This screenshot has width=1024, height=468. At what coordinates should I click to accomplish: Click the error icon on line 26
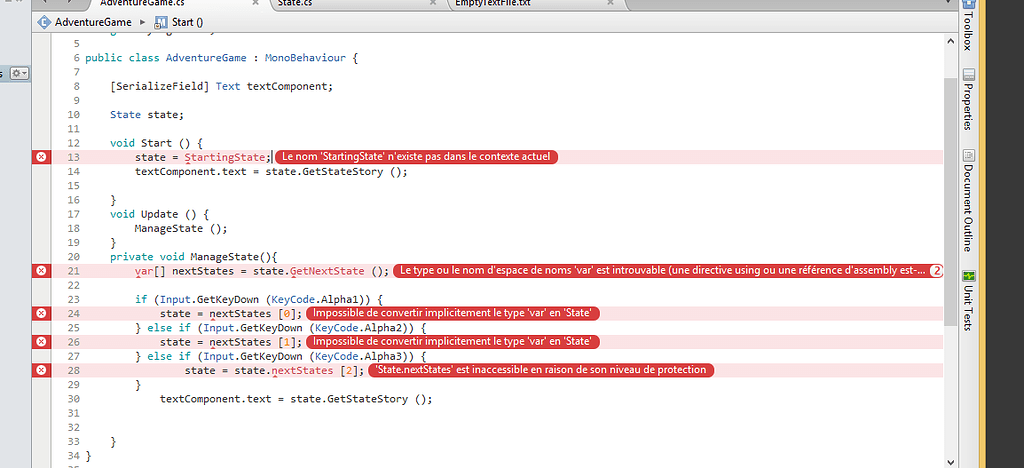(x=41, y=342)
